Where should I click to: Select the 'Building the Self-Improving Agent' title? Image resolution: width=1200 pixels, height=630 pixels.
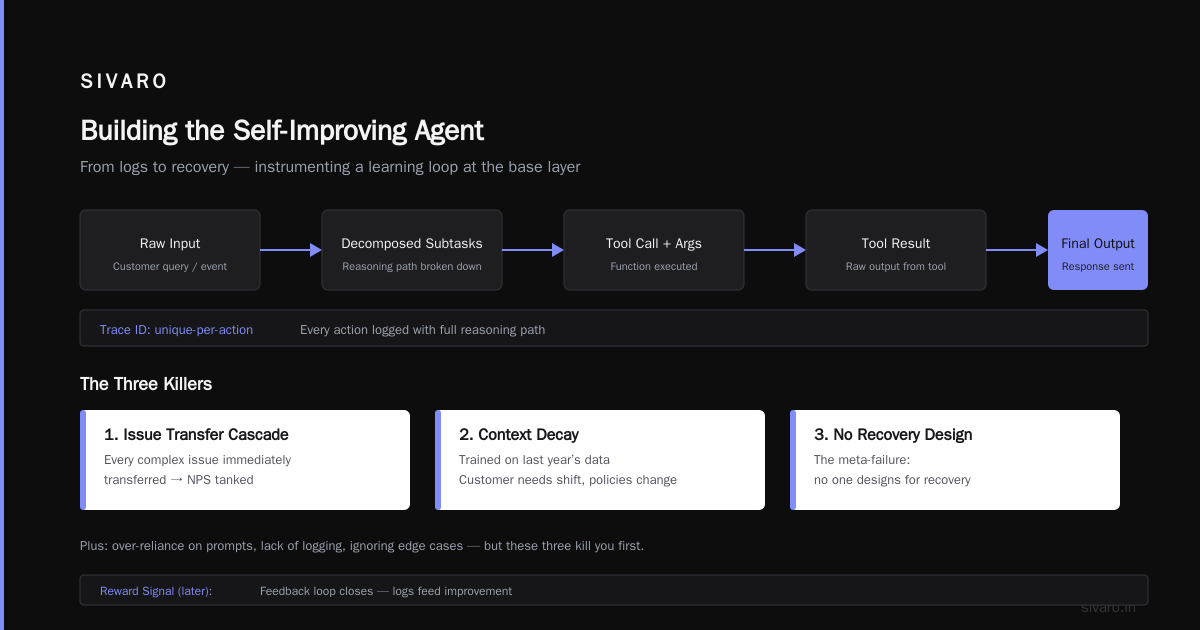point(282,131)
